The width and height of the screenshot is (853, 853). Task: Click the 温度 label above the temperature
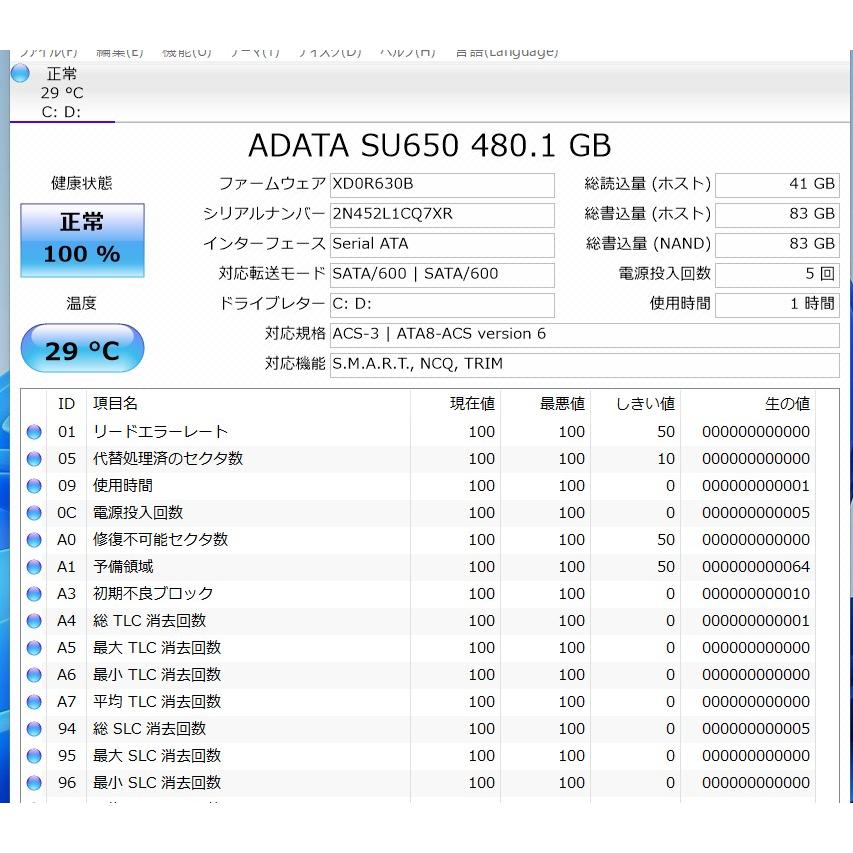tap(82, 304)
